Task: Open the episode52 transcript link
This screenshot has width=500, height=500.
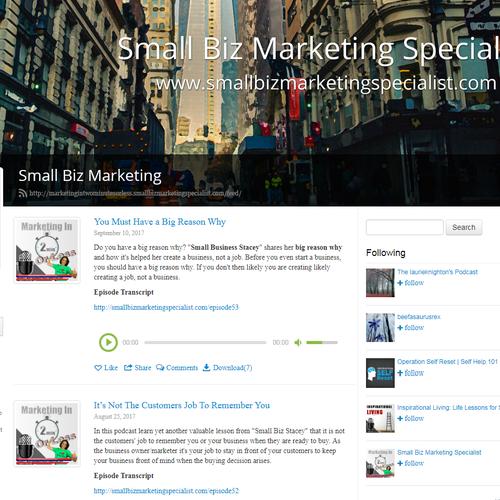Action: pyautogui.click(x=166, y=491)
